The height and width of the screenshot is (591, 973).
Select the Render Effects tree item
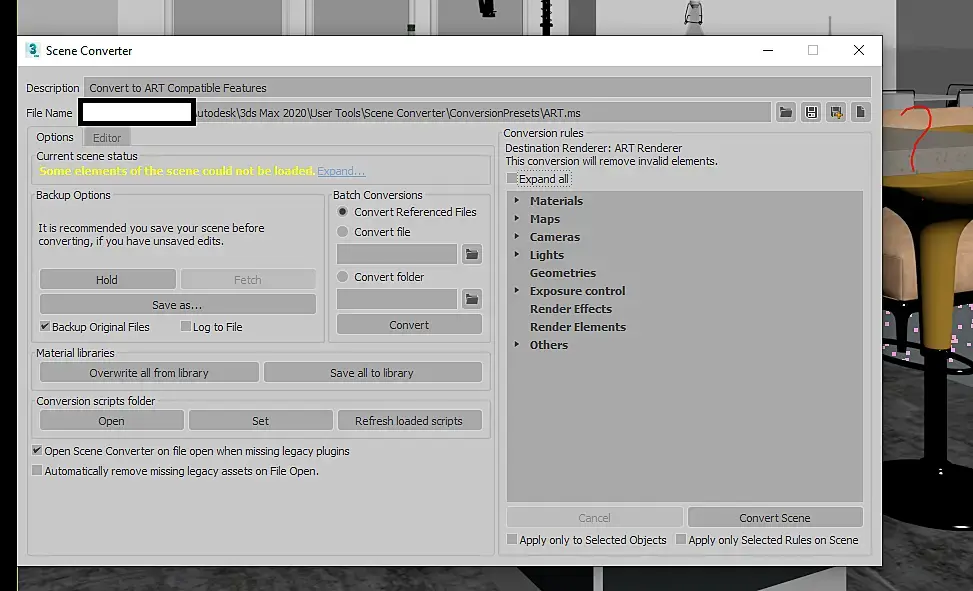coord(570,309)
